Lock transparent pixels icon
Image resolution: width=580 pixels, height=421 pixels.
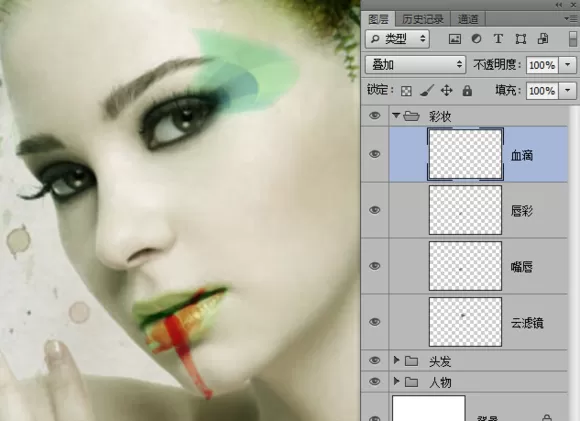coord(406,91)
